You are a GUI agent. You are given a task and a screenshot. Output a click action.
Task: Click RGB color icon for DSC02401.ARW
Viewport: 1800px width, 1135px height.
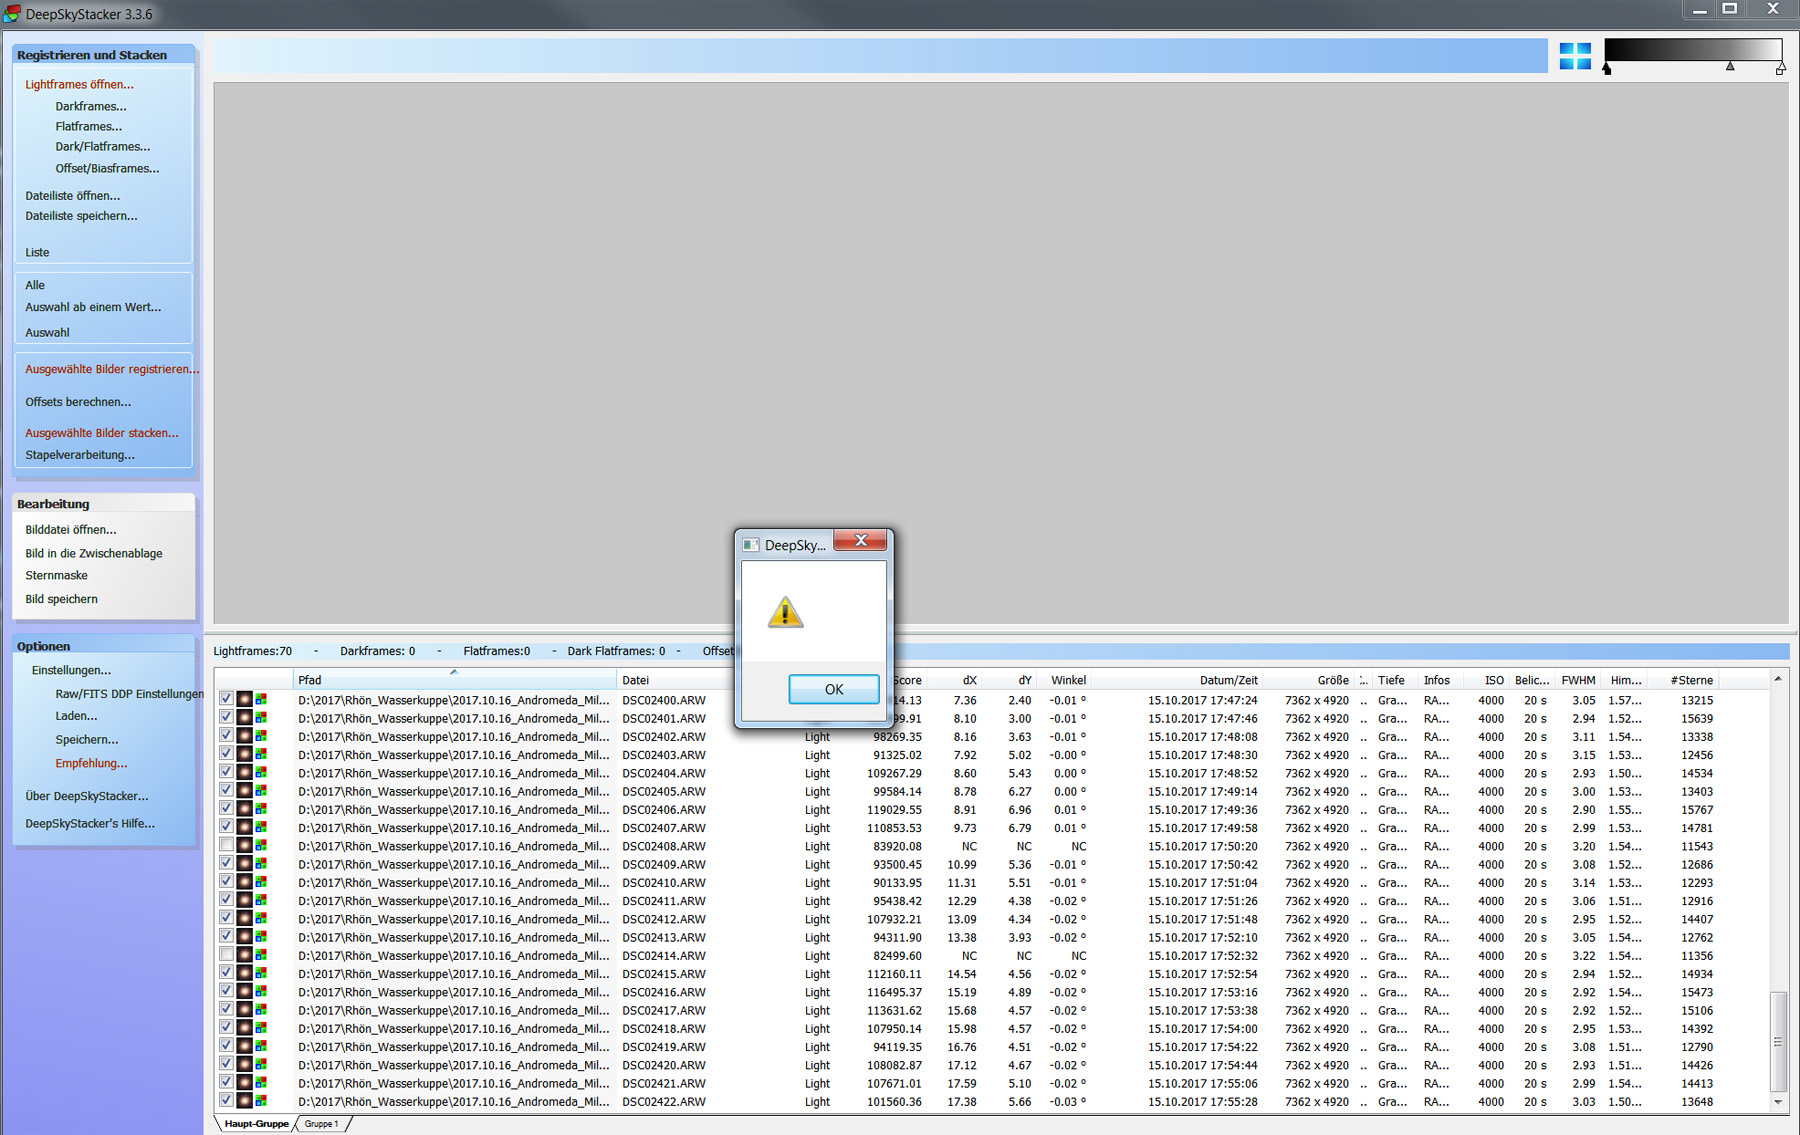point(261,718)
